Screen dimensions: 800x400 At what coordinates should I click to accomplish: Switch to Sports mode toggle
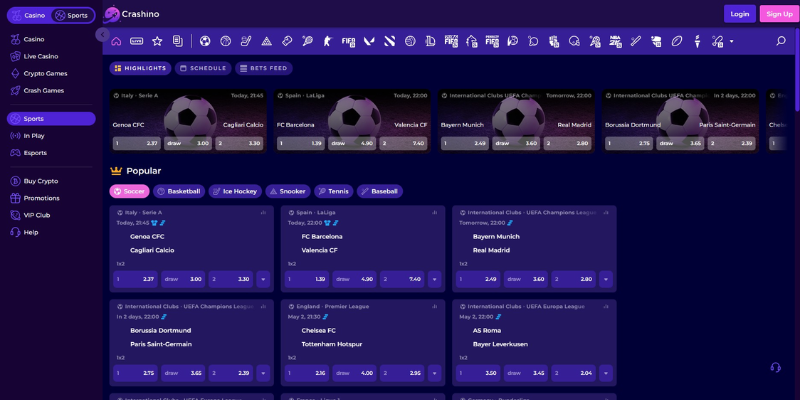(x=72, y=15)
